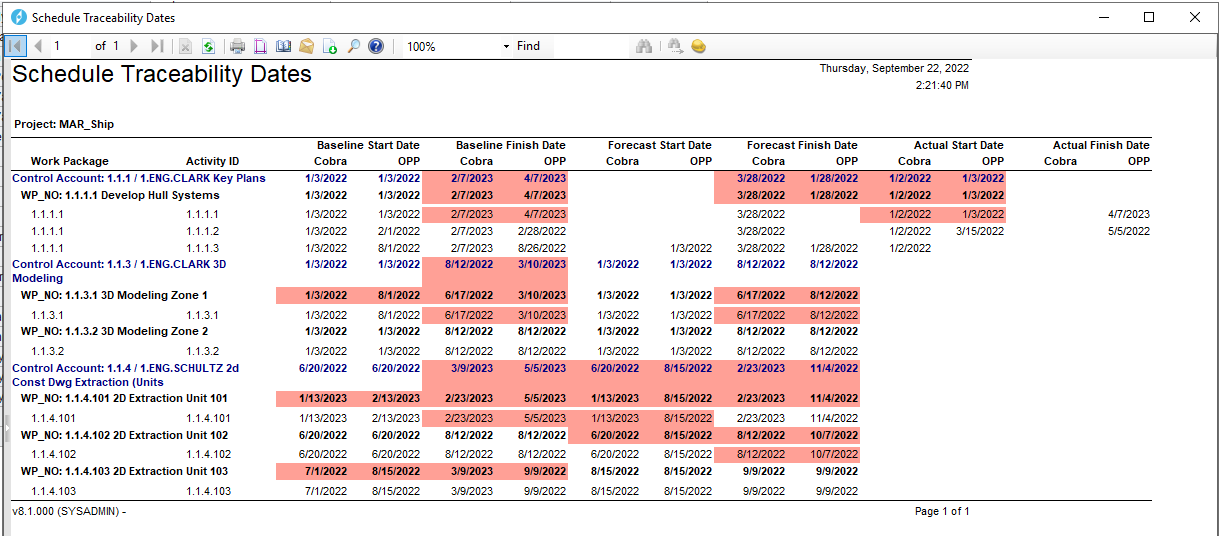The width and height of the screenshot is (1221, 536).
Task: Jump to the last page
Action: (x=157, y=46)
